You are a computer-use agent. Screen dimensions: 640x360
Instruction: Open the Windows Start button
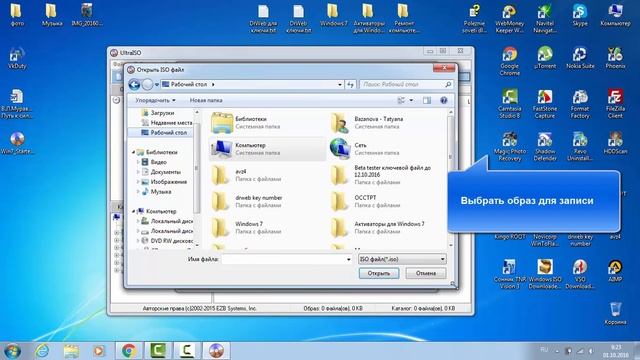(x=12, y=351)
